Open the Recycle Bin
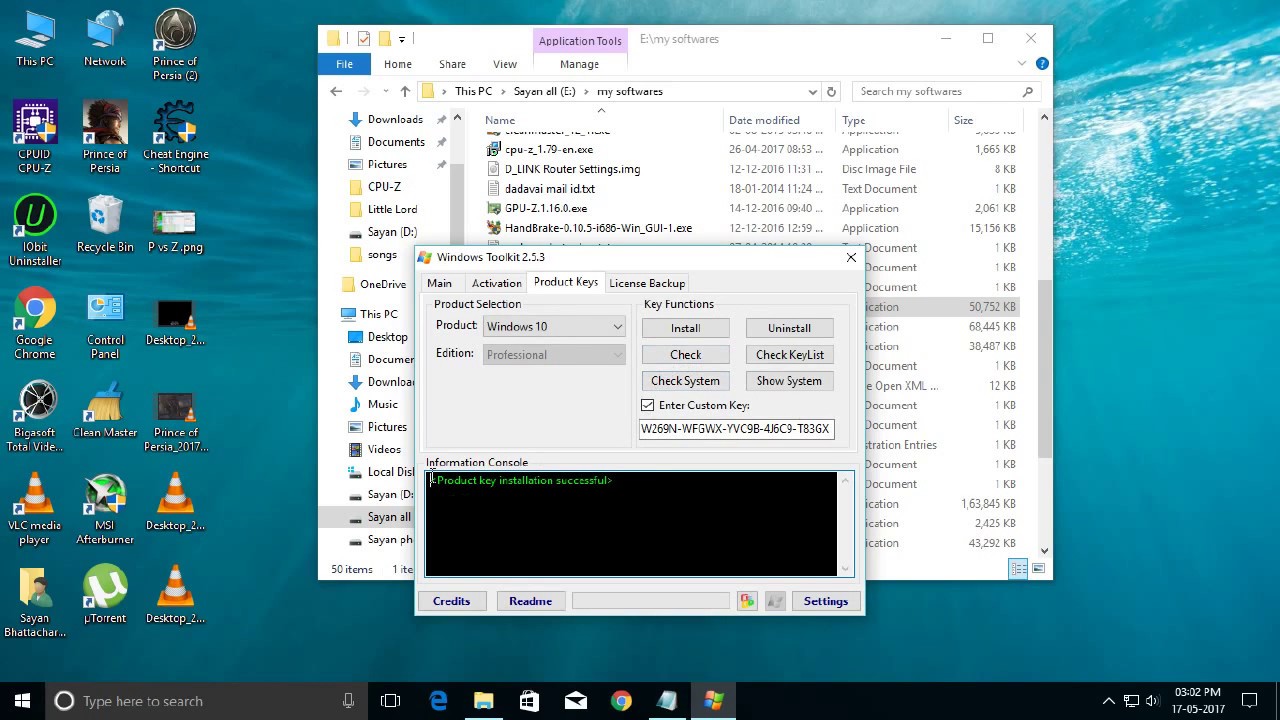The width and height of the screenshot is (1280, 720). [105, 225]
